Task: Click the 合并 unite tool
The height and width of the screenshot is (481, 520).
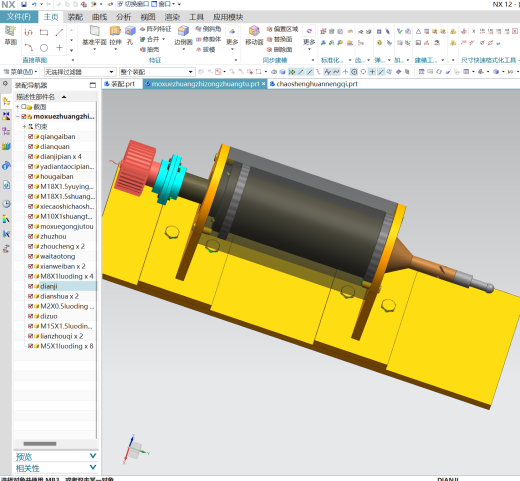Action: [149, 39]
